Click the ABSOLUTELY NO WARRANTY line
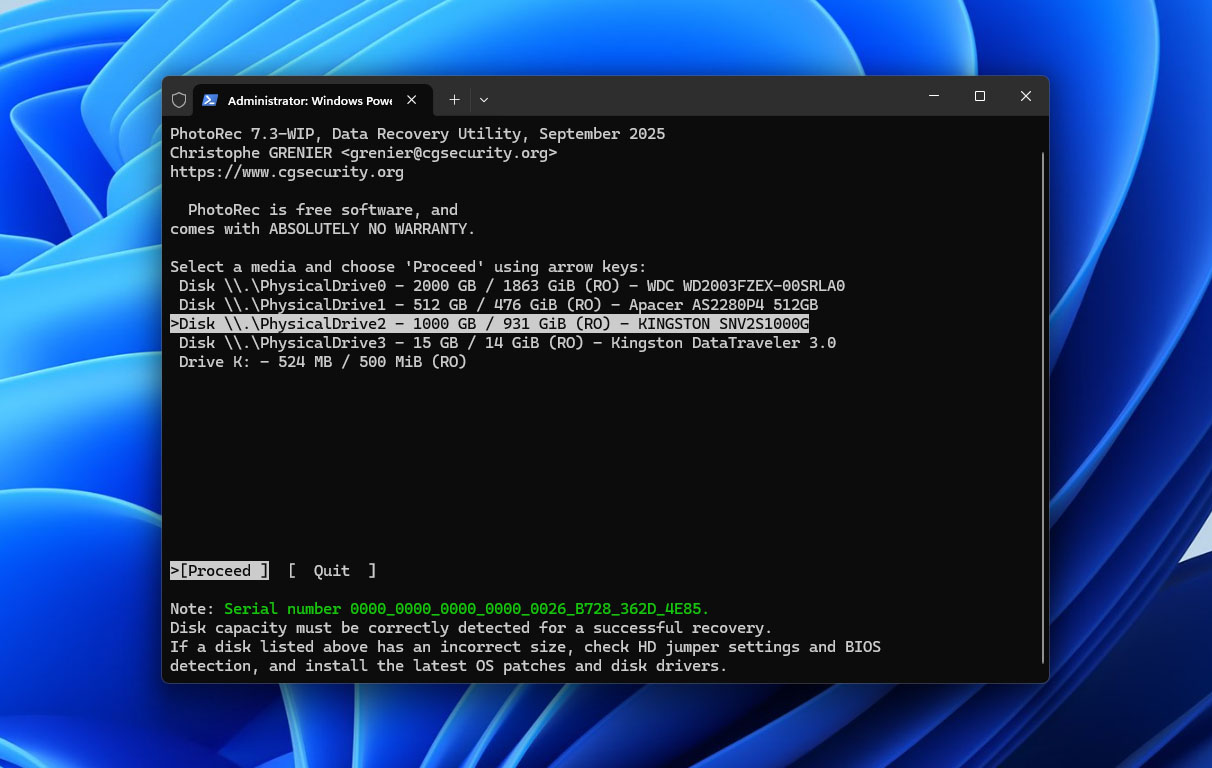 coord(323,229)
